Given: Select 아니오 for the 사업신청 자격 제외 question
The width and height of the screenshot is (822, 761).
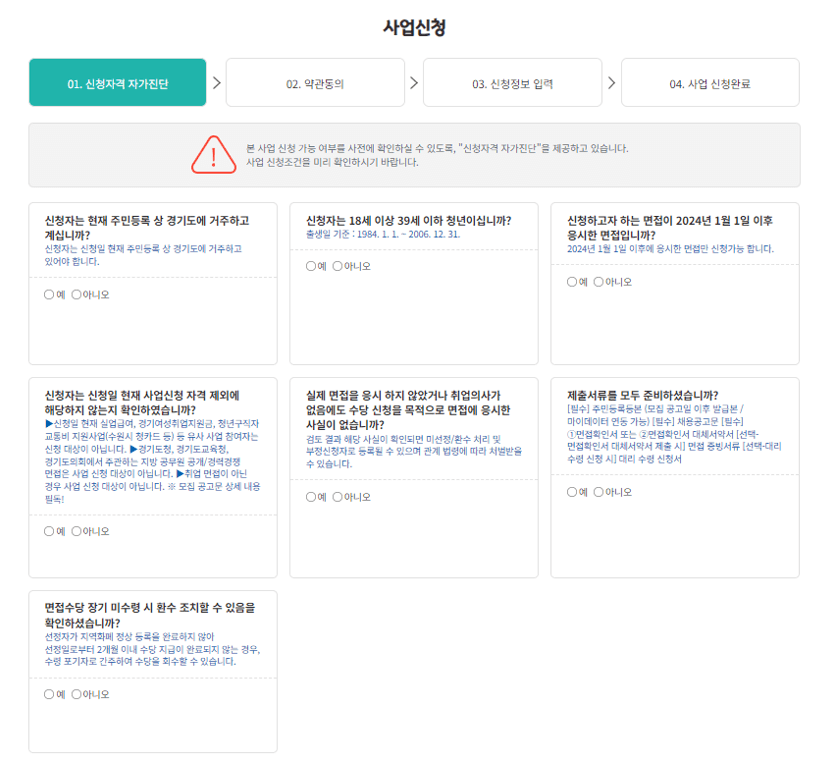Looking at the screenshot, I should [75, 531].
